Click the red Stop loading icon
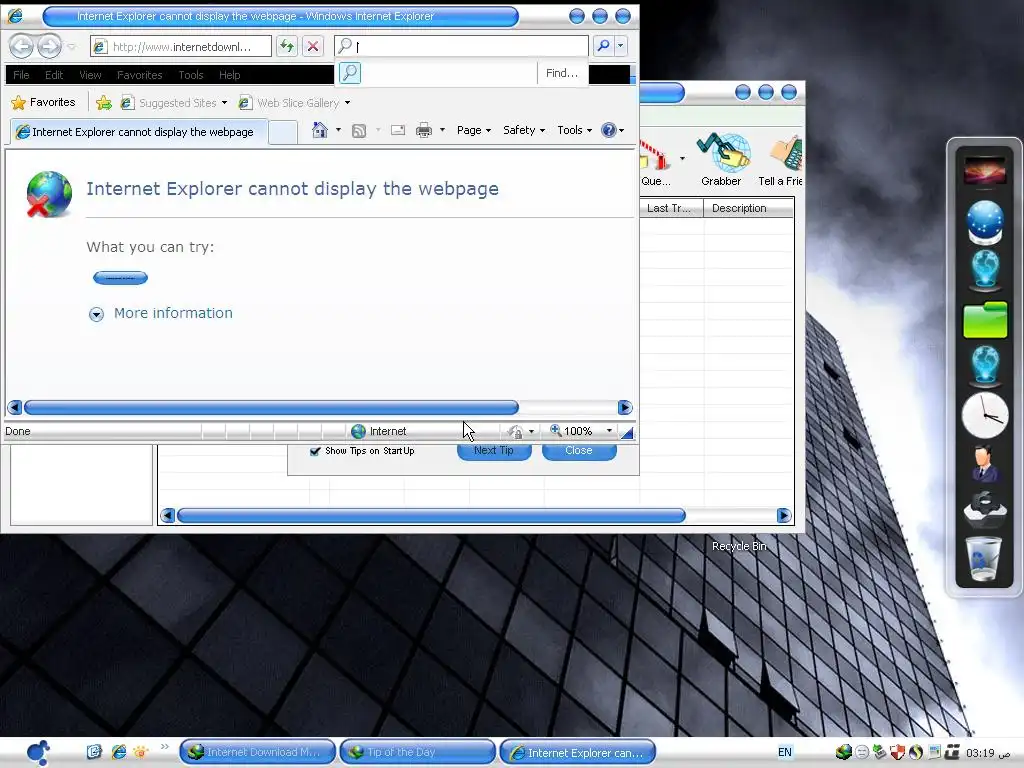The width and height of the screenshot is (1024, 768). 313,46
